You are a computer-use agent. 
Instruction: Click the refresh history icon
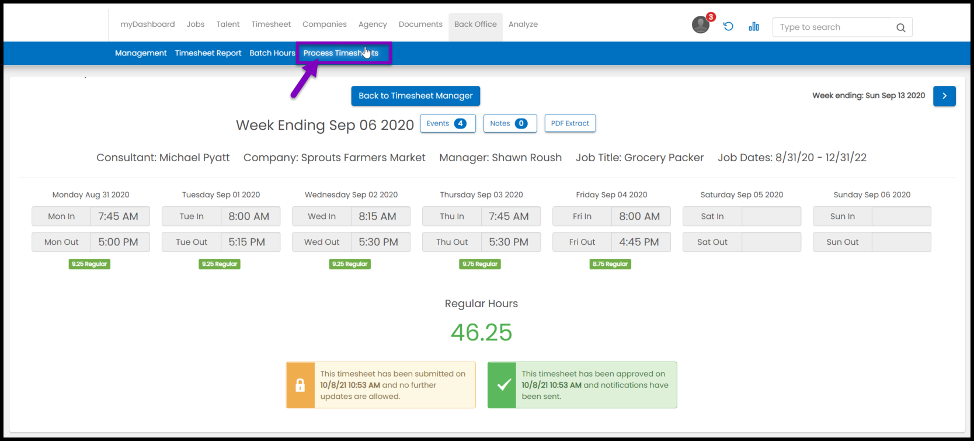coord(728,27)
